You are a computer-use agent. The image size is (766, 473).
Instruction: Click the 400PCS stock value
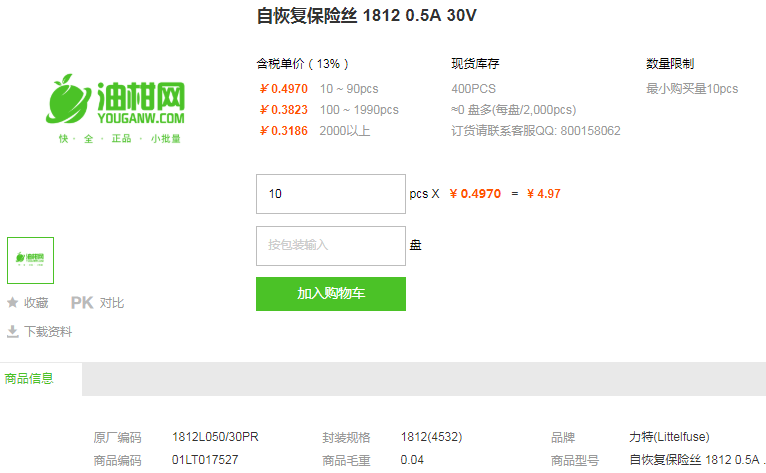[473, 89]
